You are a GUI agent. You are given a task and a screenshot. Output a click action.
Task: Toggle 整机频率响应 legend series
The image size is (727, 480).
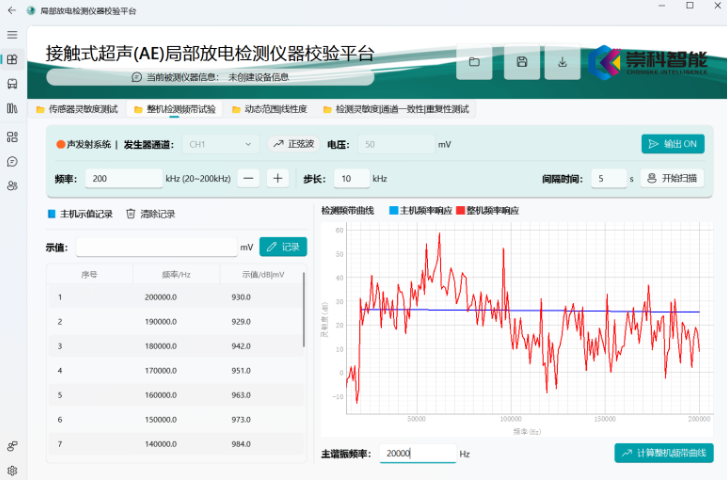[487, 211]
